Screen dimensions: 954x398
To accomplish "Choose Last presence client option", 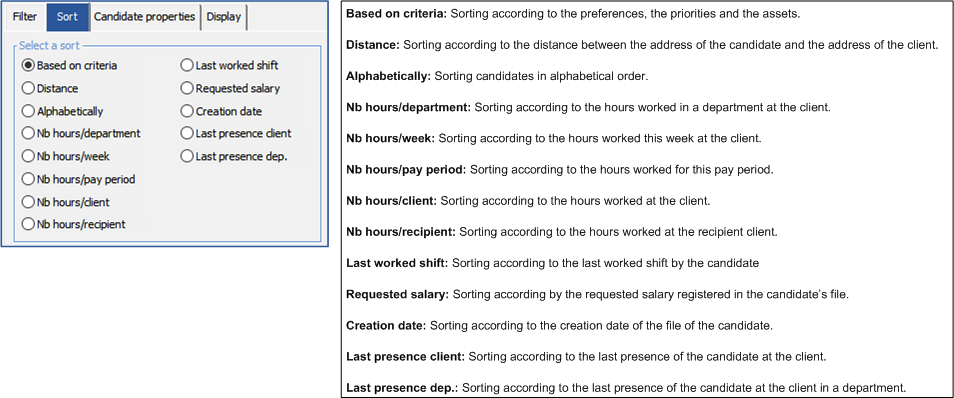I will point(236,133).
